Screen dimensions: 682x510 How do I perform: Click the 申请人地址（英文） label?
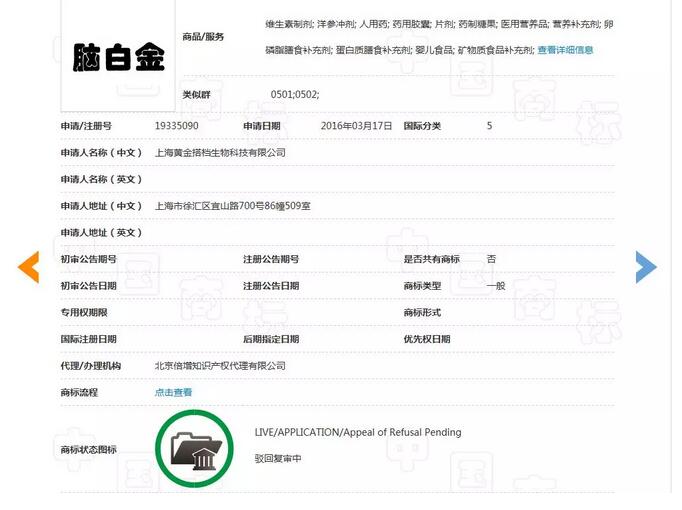tap(101, 233)
